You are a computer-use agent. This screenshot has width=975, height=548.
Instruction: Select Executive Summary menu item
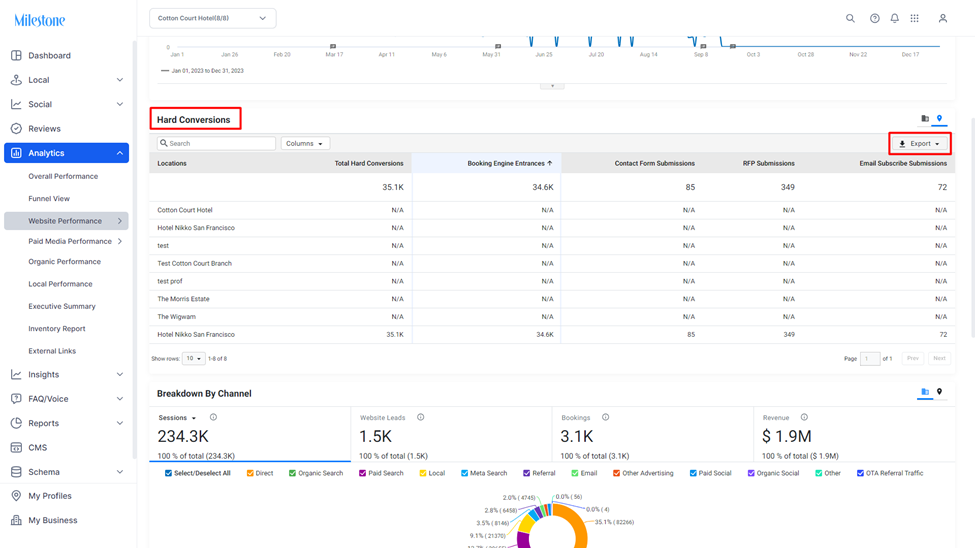pos(62,306)
